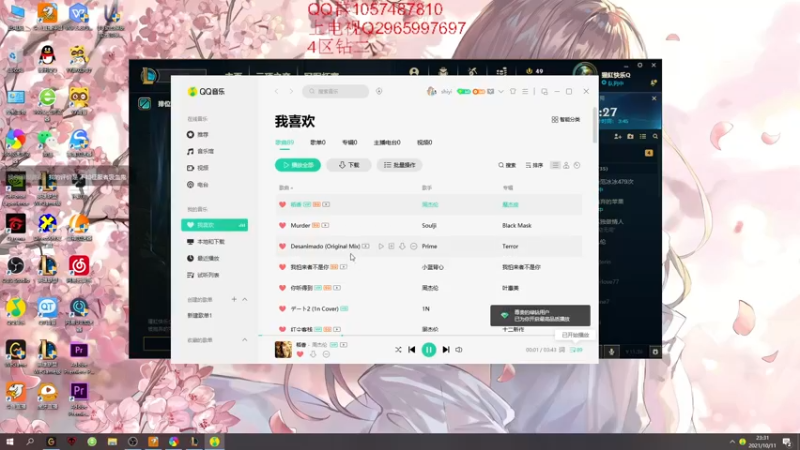Screen dimensions: 800x450
Task: Expand the dropdown chevron next to mail icon
Action: (501, 91)
